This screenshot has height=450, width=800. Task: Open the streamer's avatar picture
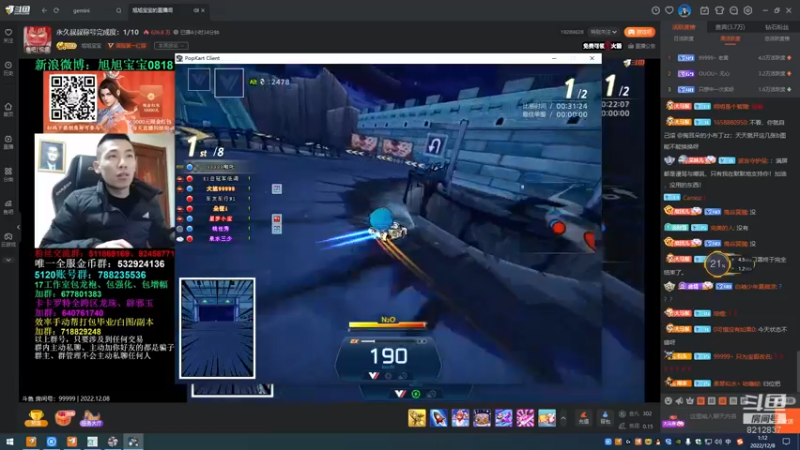(x=37, y=40)
